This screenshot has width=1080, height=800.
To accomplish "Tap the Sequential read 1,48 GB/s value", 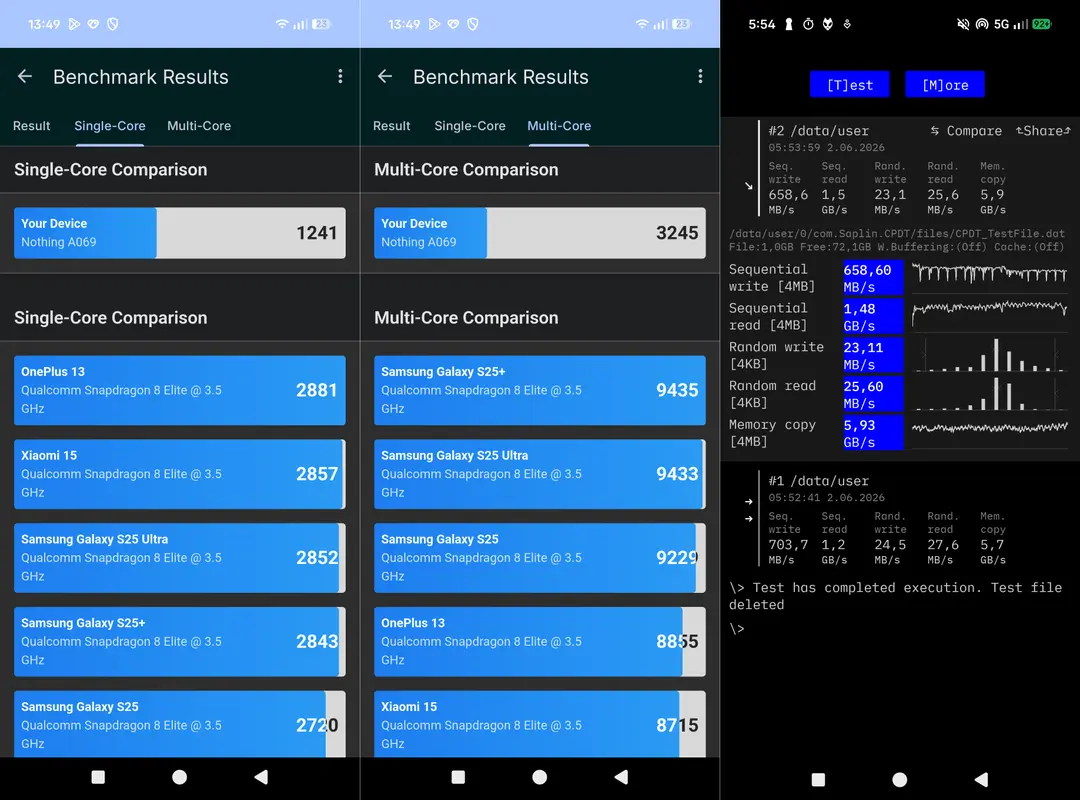I will pyautogui.click(x=873, y=317).
